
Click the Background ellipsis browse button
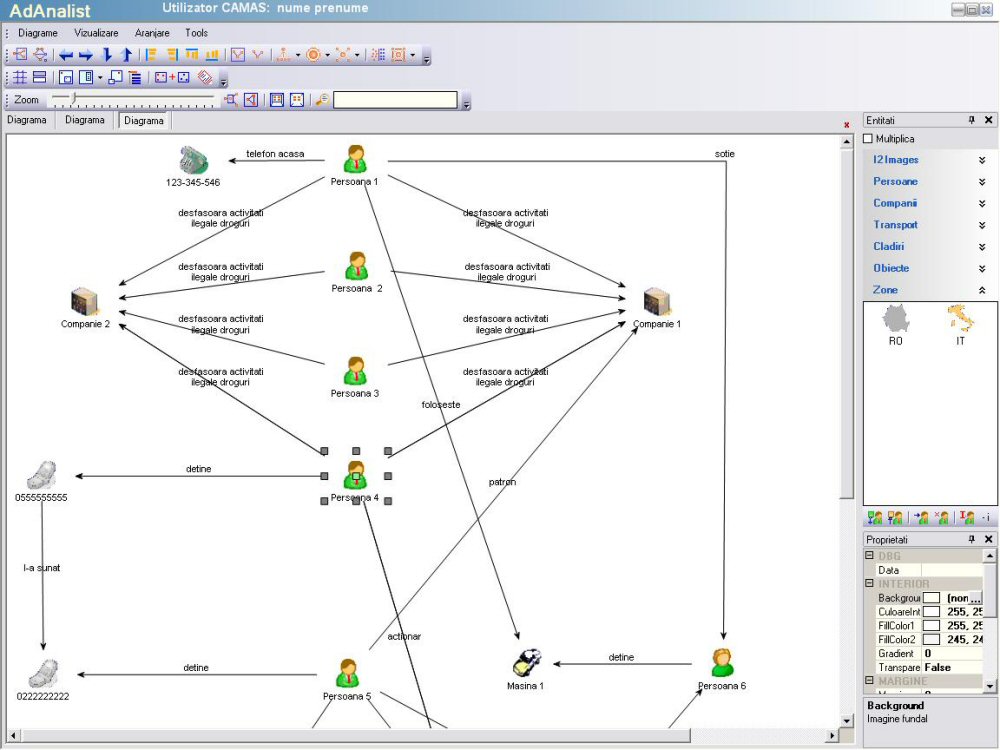point(975,598)
